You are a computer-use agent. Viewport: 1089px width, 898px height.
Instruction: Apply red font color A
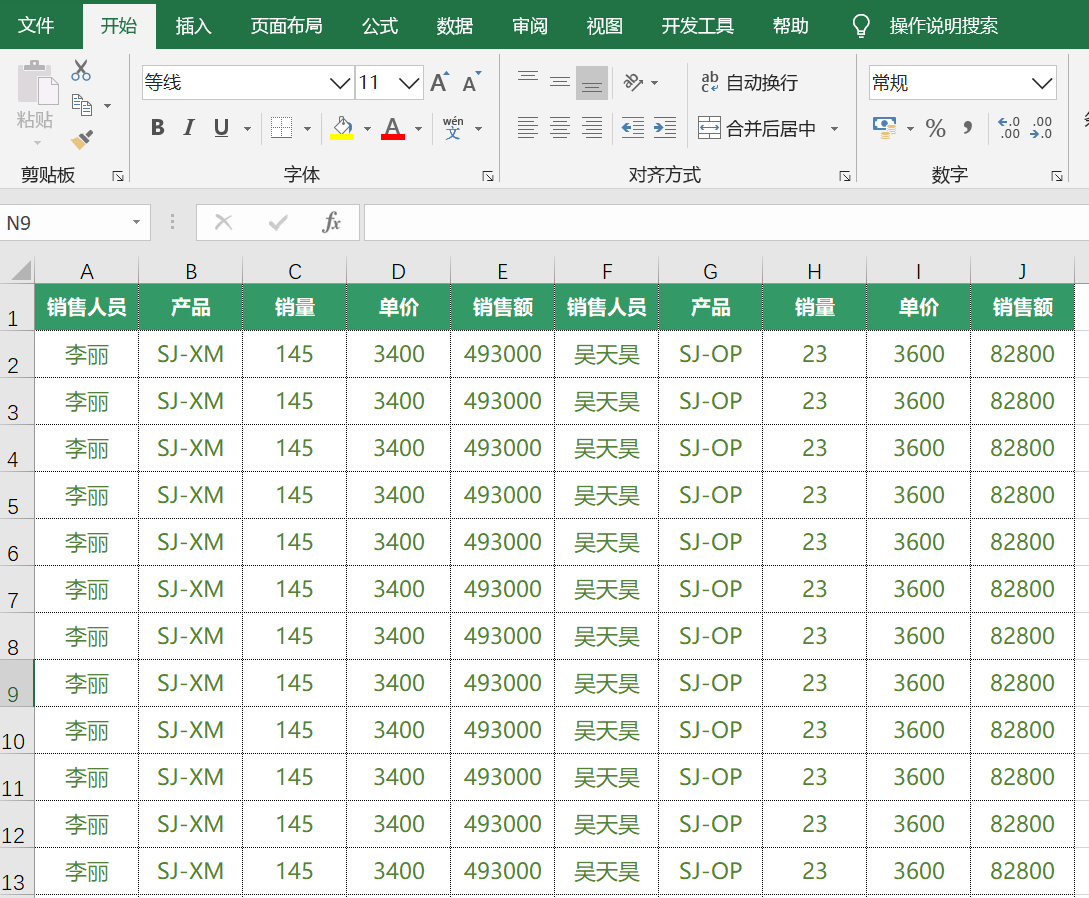click(x=392, y=128)
